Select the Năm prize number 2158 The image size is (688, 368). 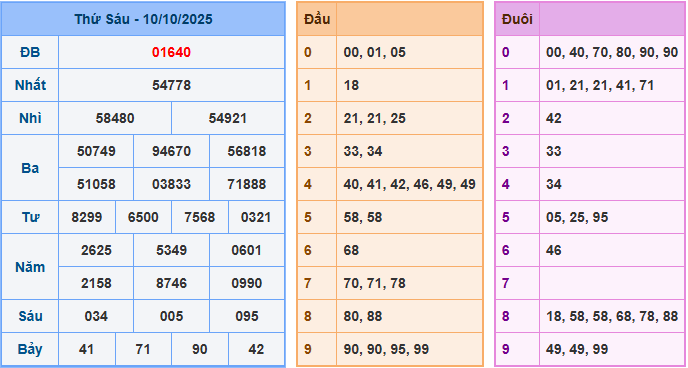pos(96,283)
